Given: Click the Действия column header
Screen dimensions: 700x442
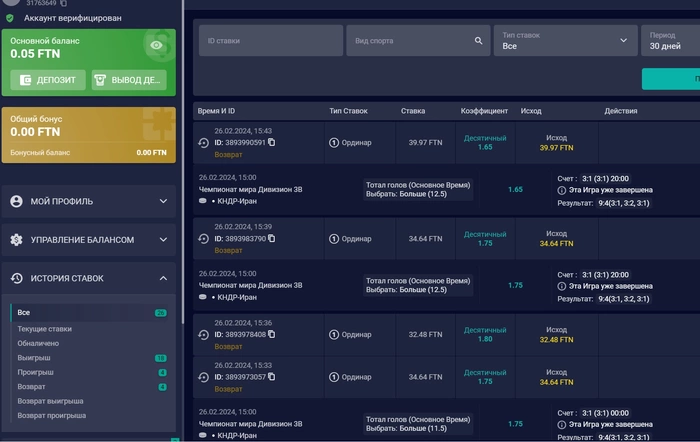Looking at the screenshot, I should pos(621,111).
